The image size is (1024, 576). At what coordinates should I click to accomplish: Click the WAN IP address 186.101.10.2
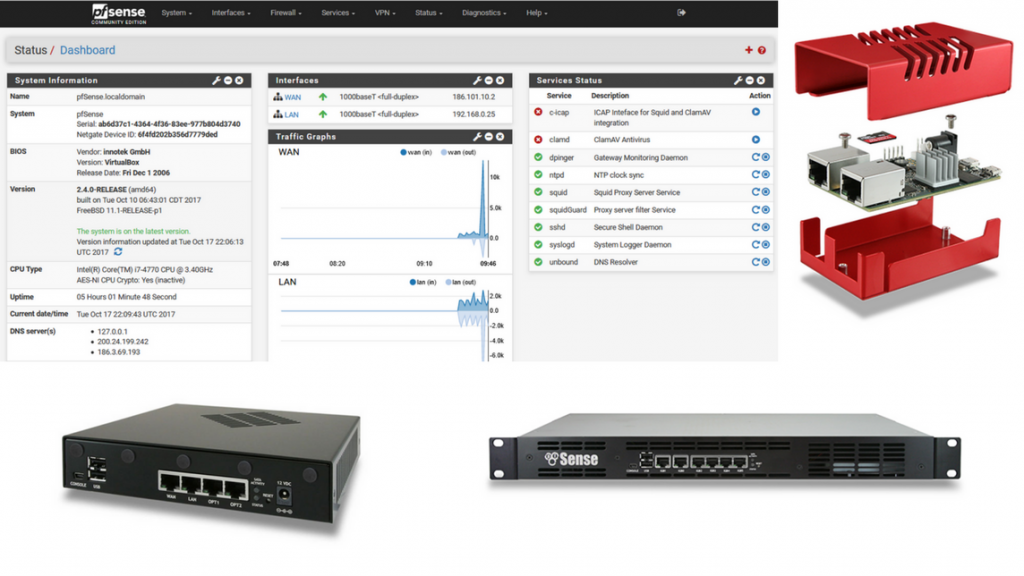click(x=473, y=97)
